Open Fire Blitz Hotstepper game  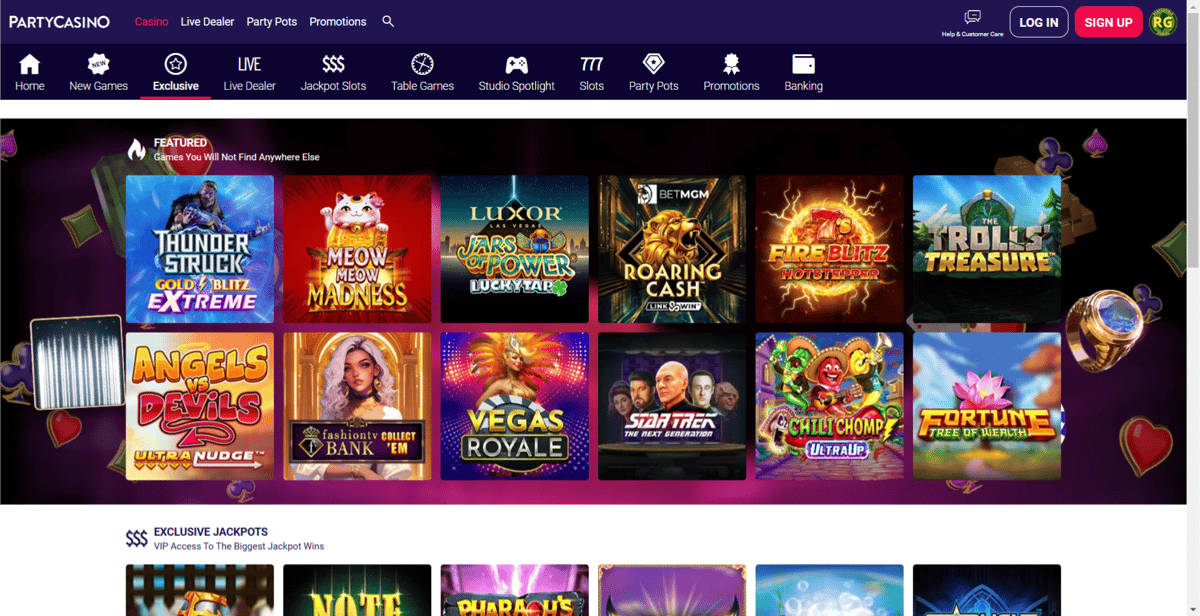click(830, 249)
